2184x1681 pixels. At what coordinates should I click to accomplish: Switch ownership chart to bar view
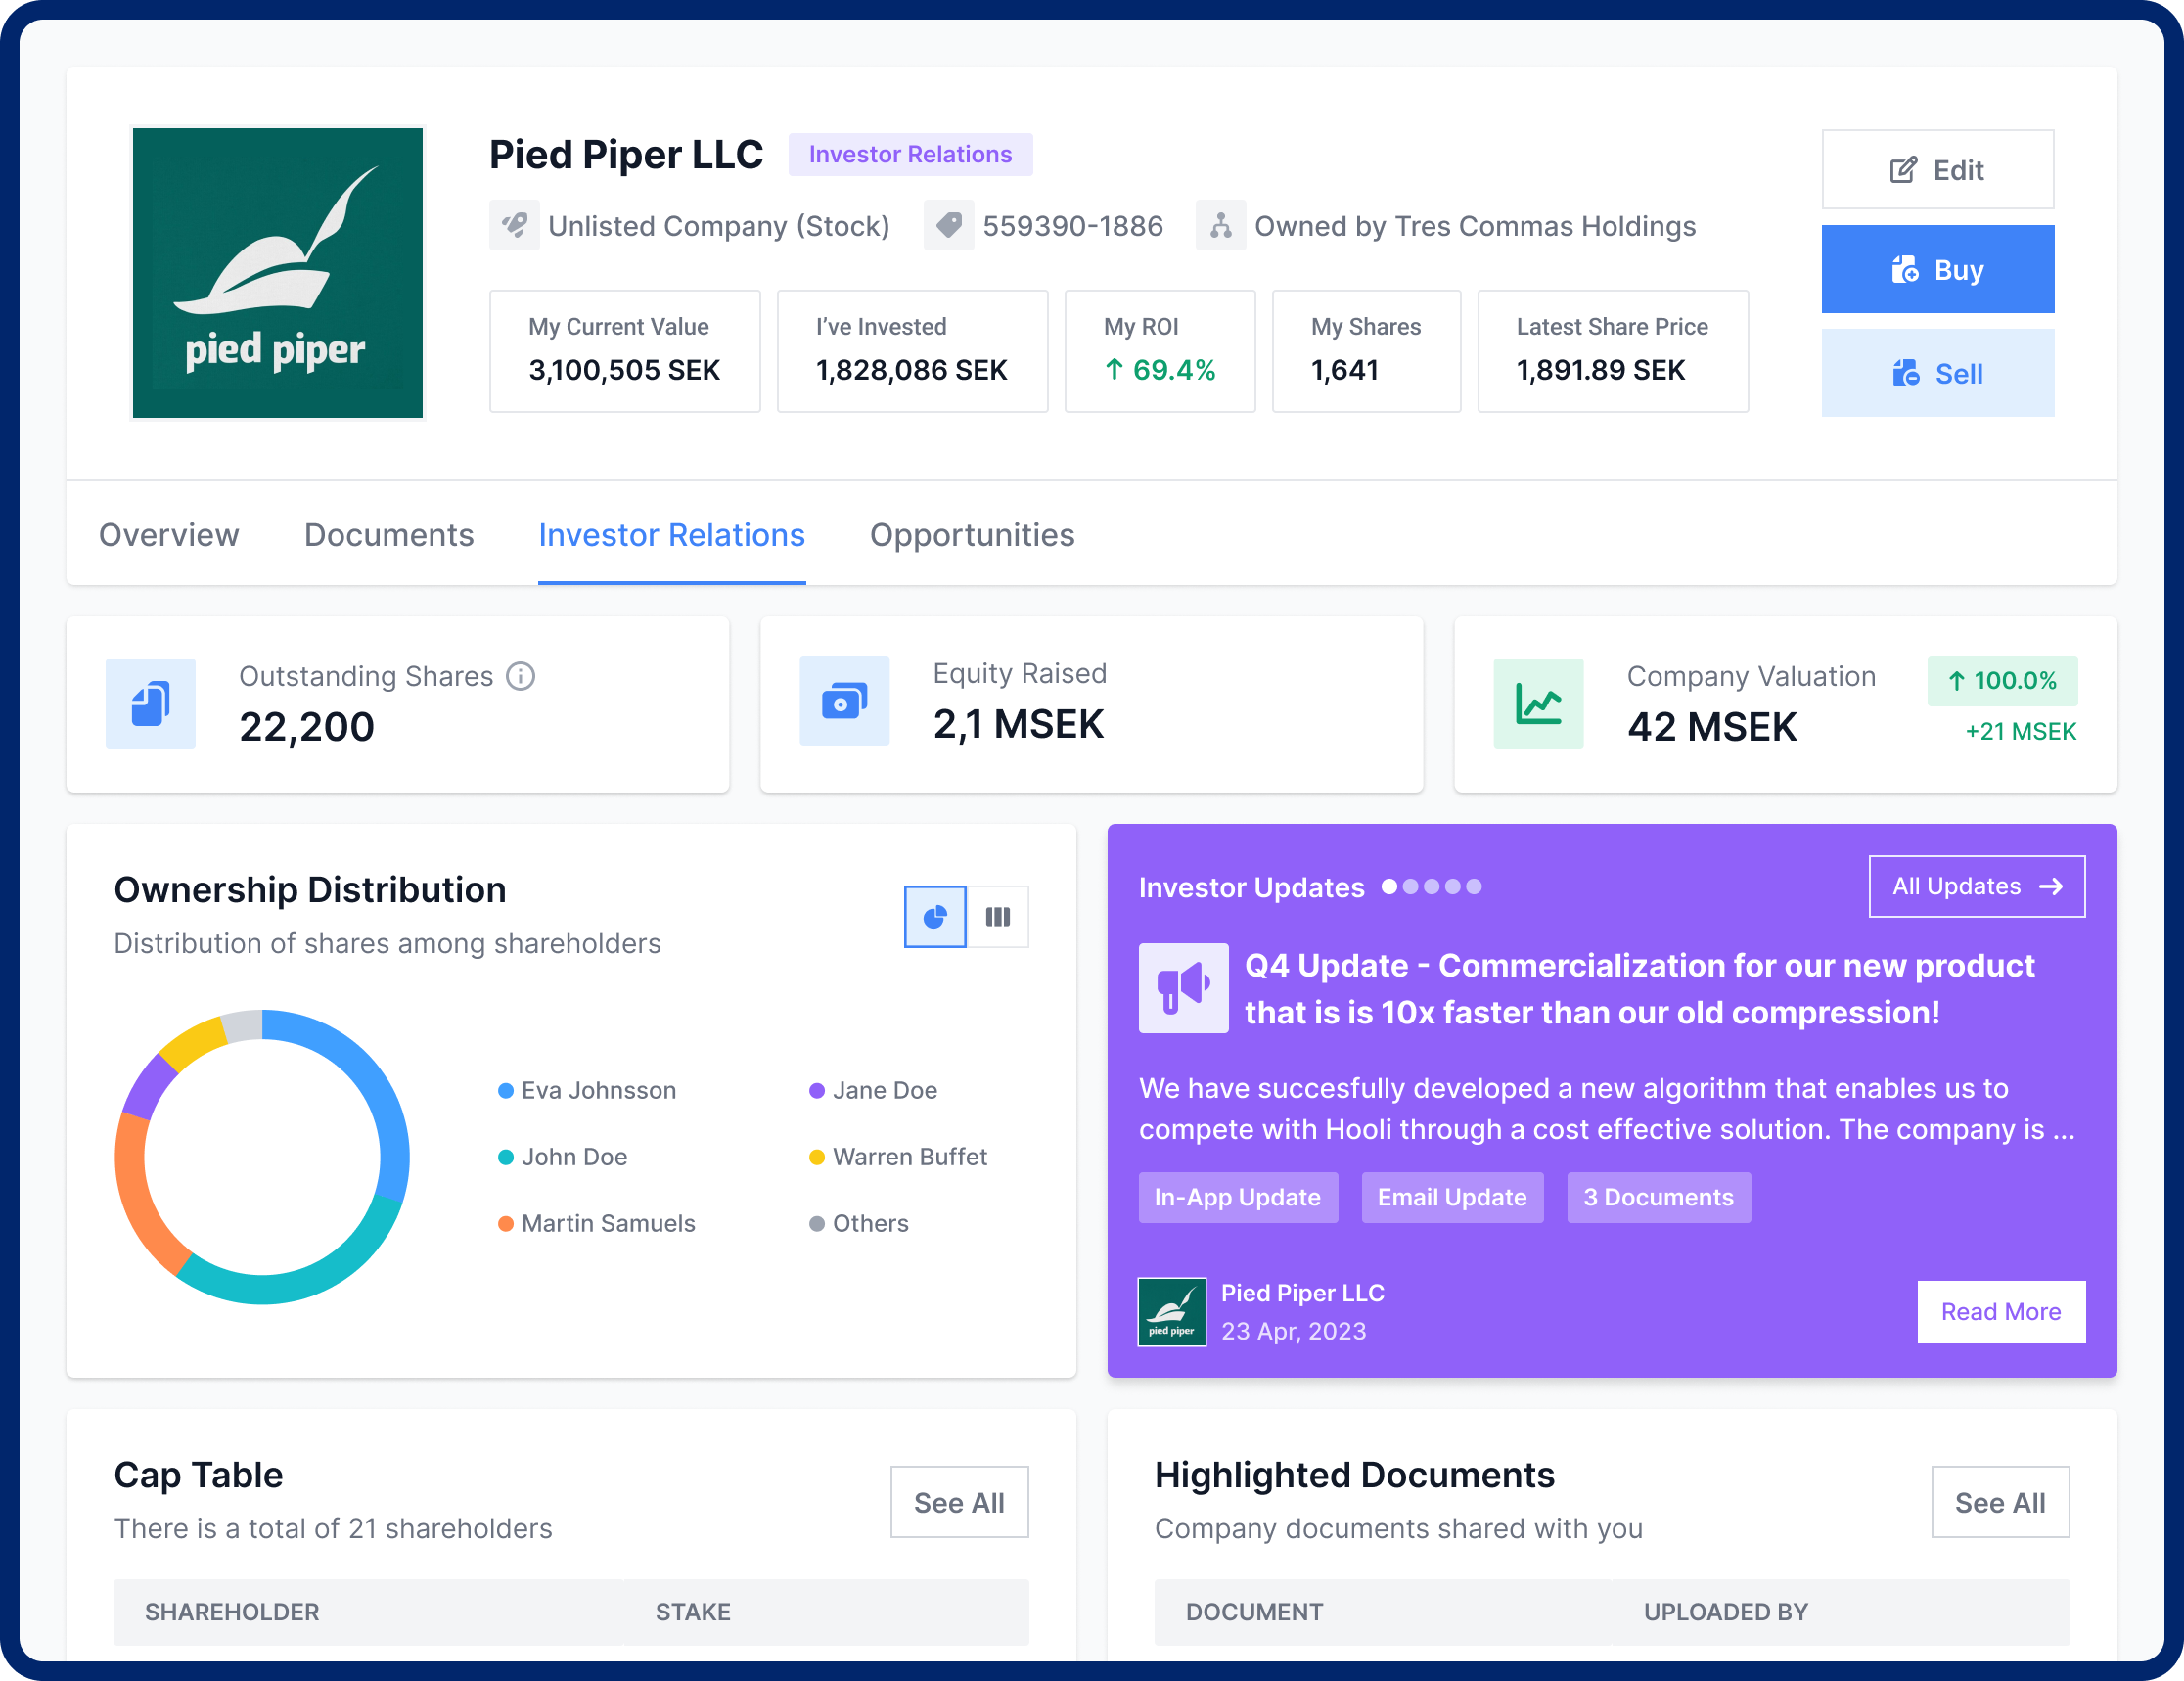pos(998,916)
